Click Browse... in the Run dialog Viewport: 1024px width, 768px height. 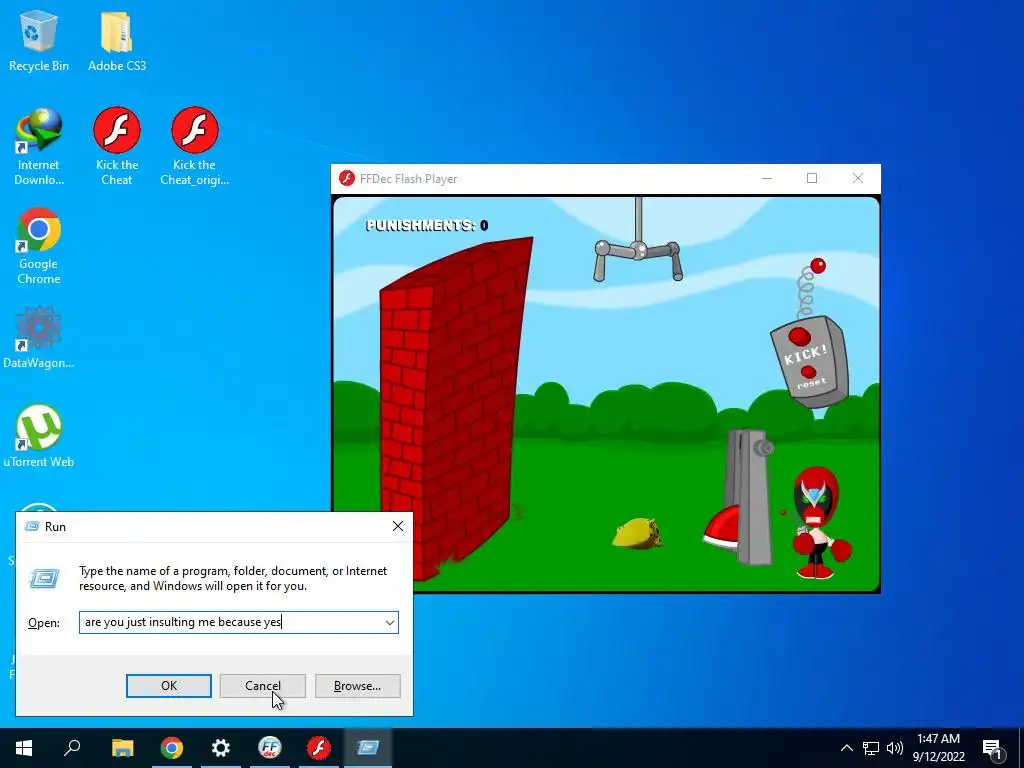[x=357, y=686]
